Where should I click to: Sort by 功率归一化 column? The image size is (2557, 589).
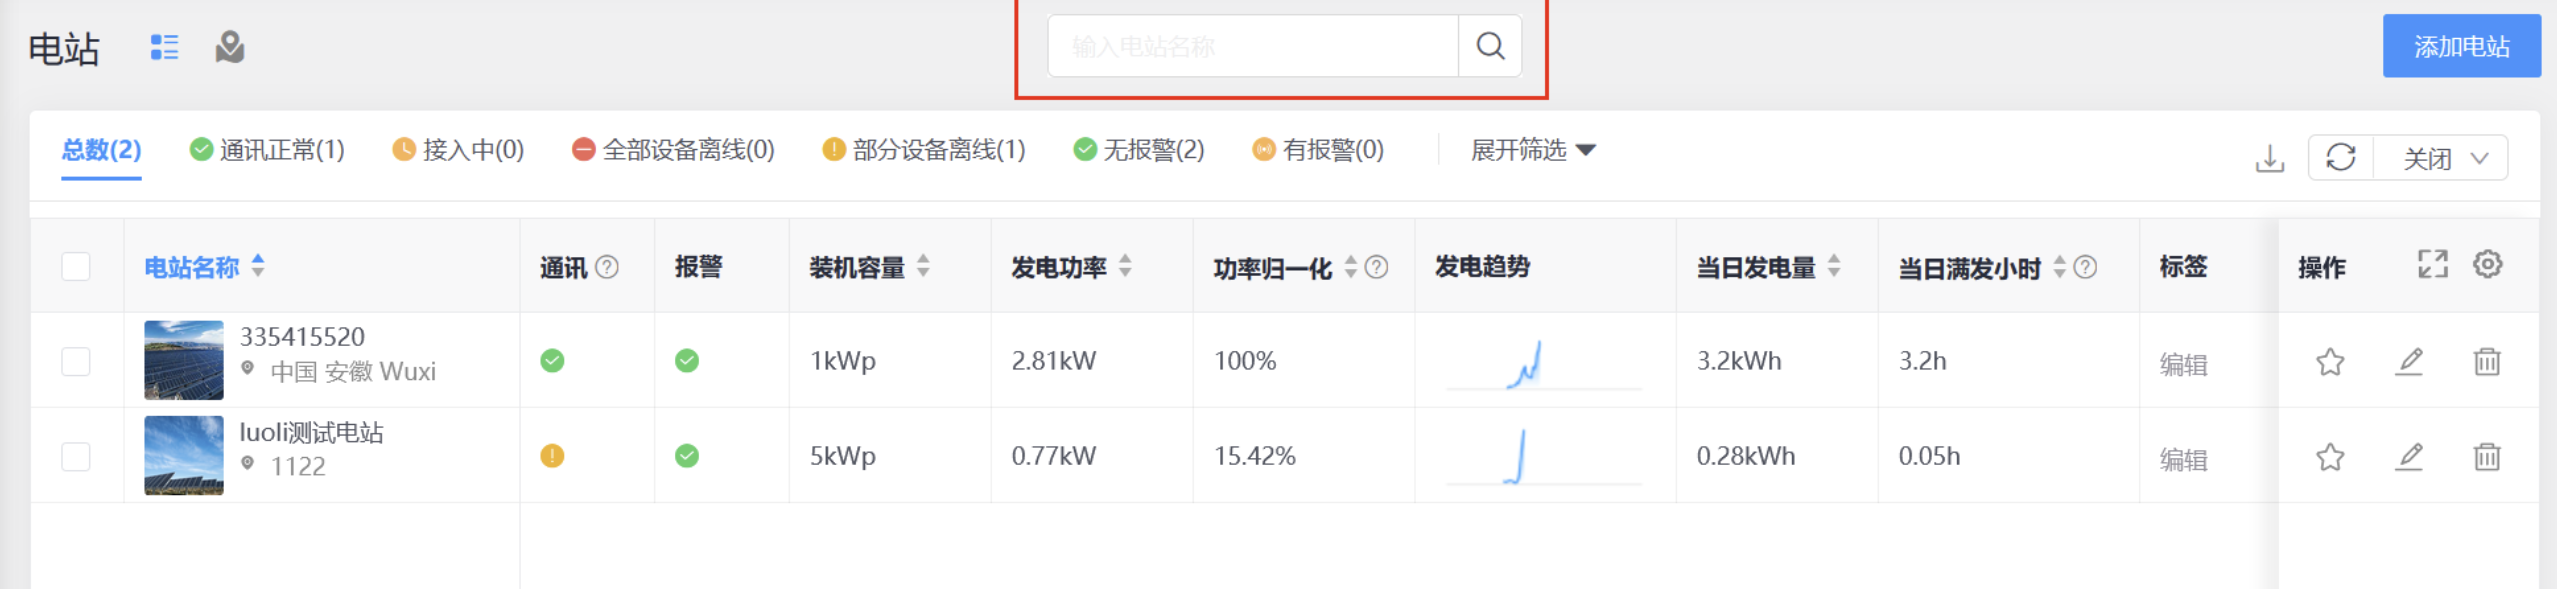click(1351, 266)
